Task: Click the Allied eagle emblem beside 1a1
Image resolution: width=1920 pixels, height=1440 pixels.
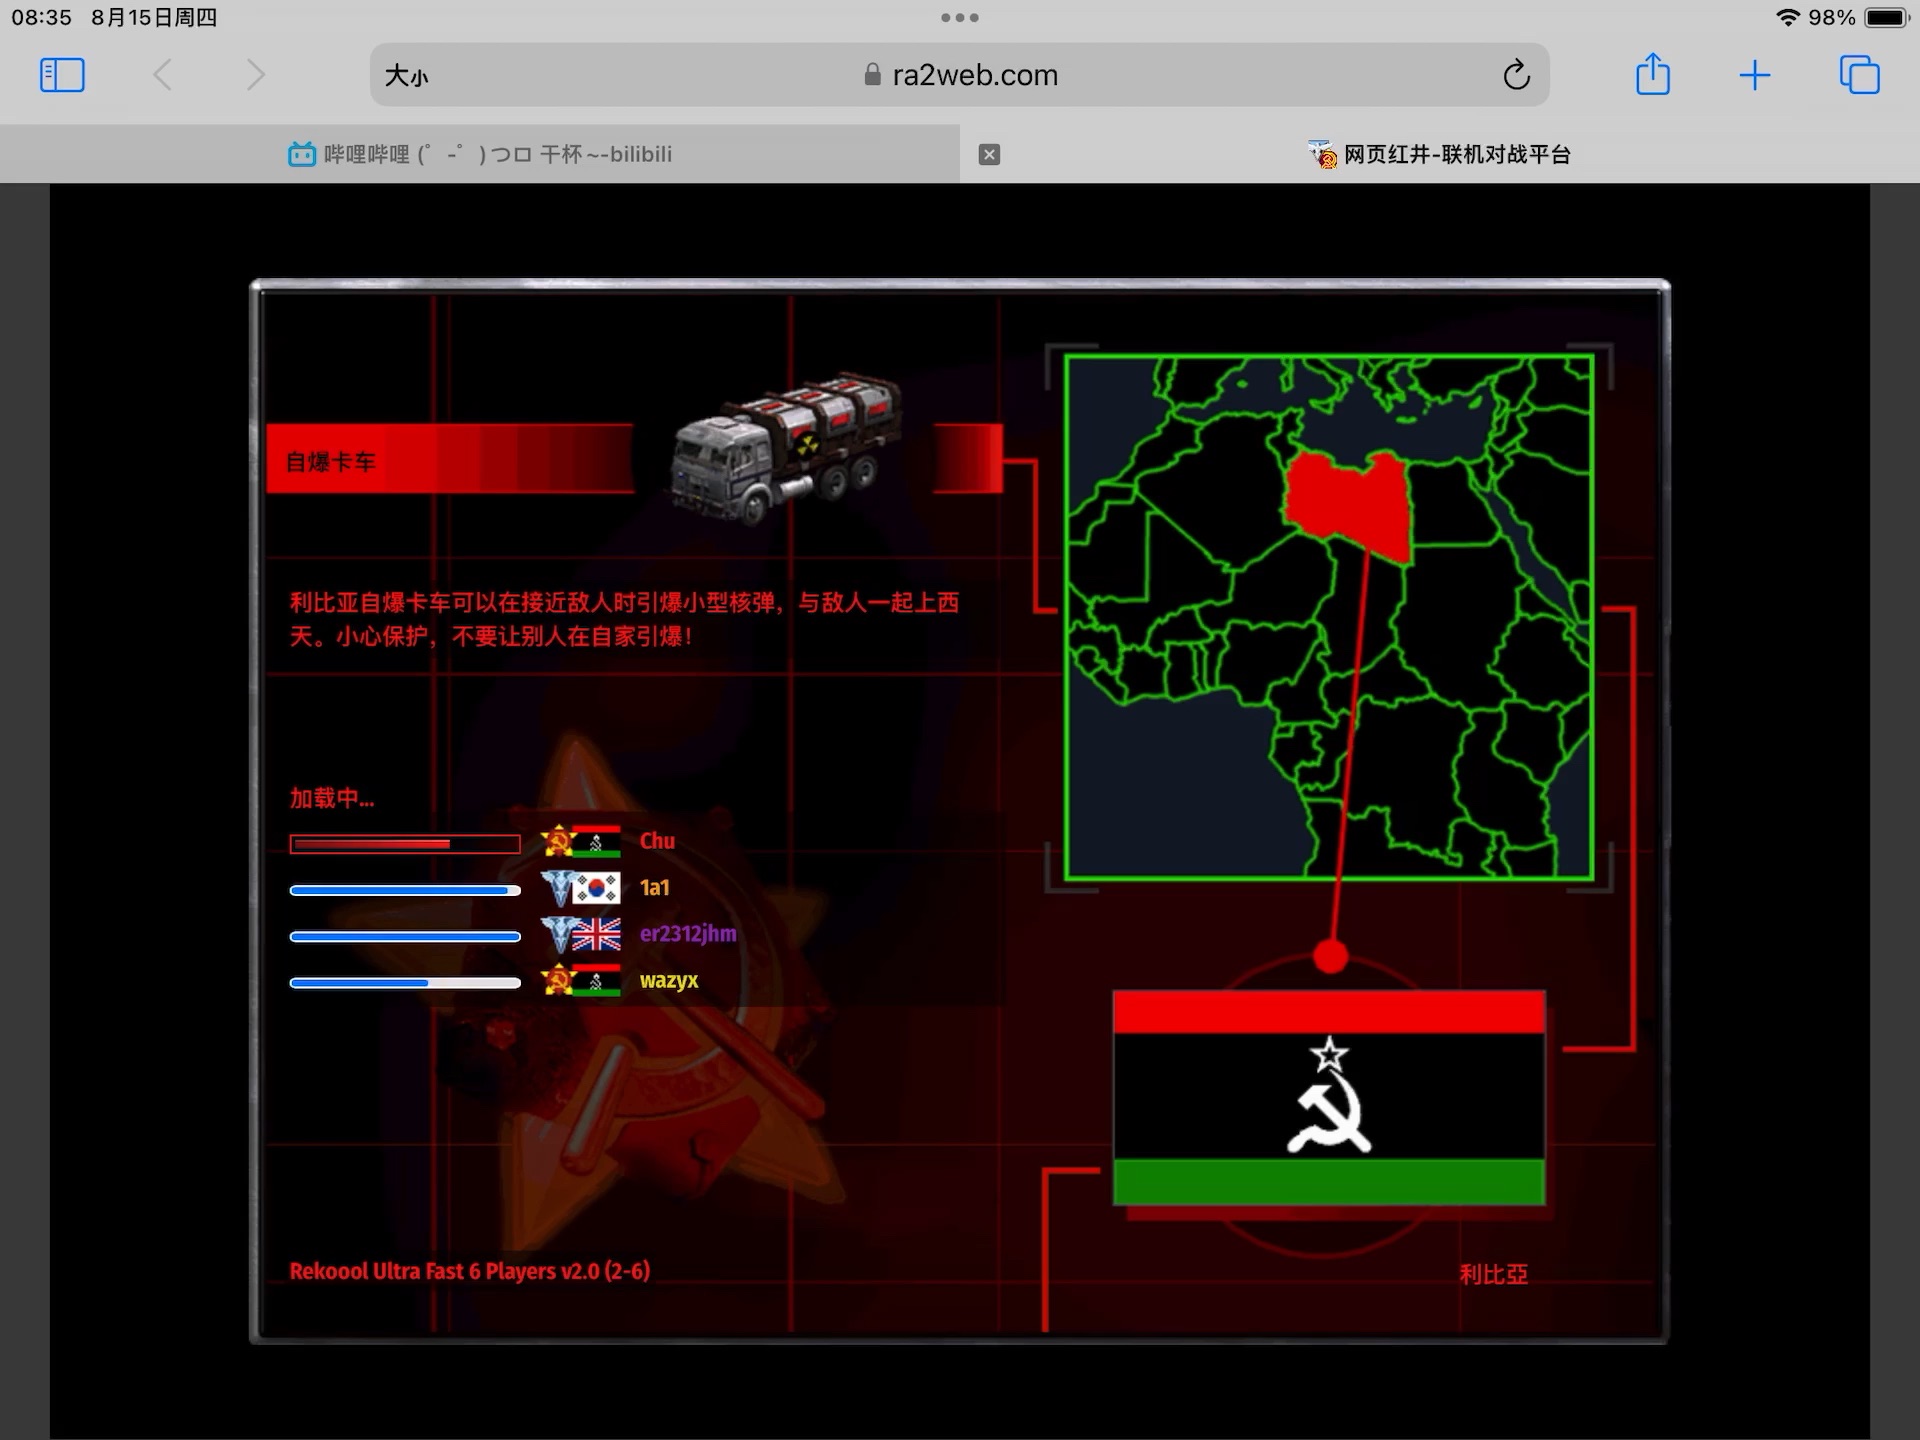Action: coord(557,888)
